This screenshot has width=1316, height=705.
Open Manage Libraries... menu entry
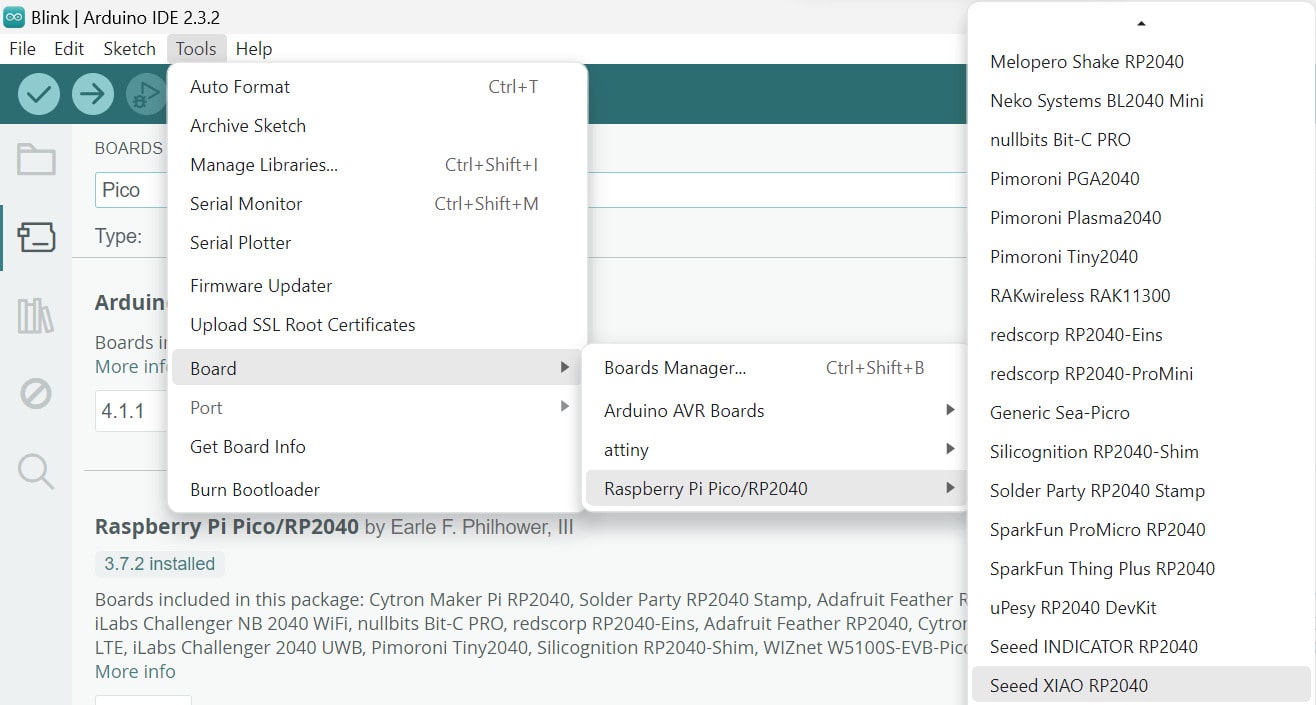click(377, 165)
